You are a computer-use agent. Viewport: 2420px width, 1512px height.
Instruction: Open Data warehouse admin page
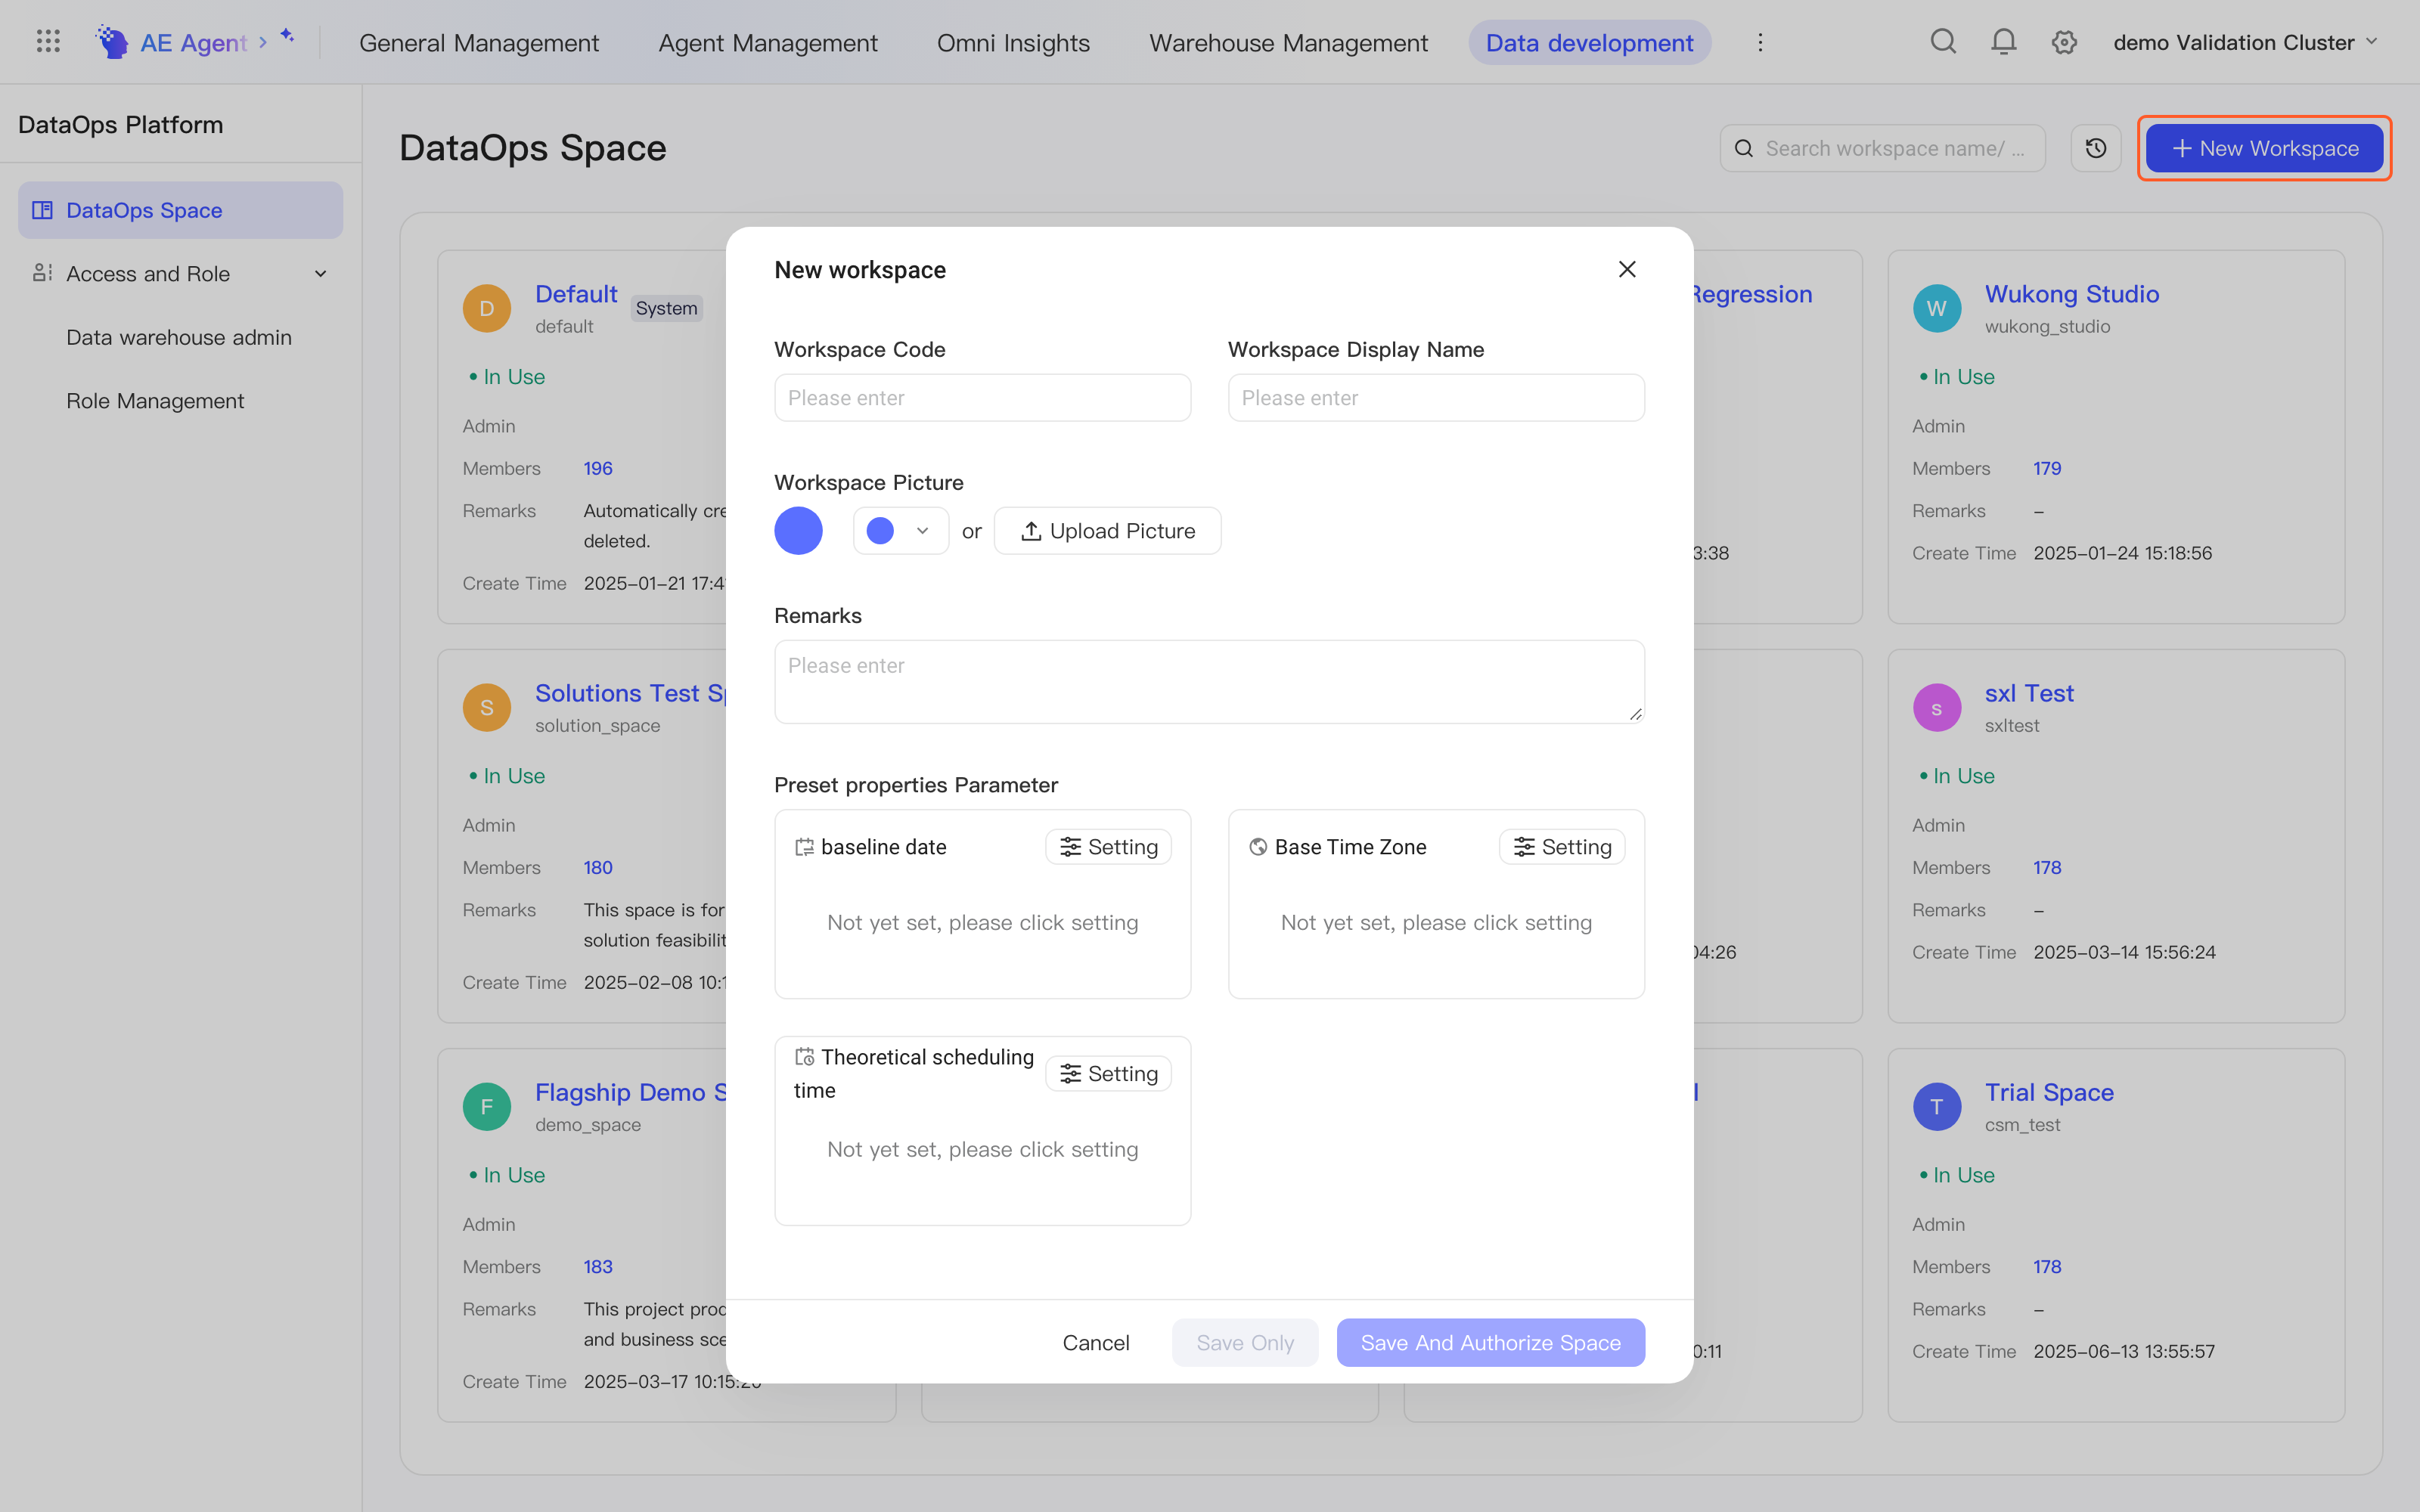click(x=179, y=337)
